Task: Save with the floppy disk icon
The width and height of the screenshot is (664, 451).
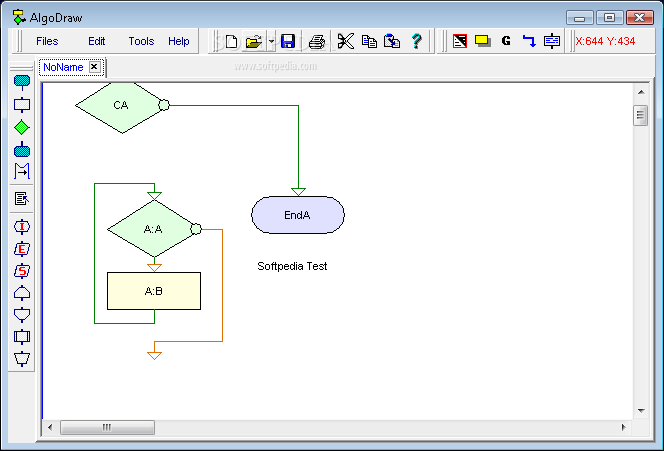Action: pyautogui.click(x=288, y=42)
